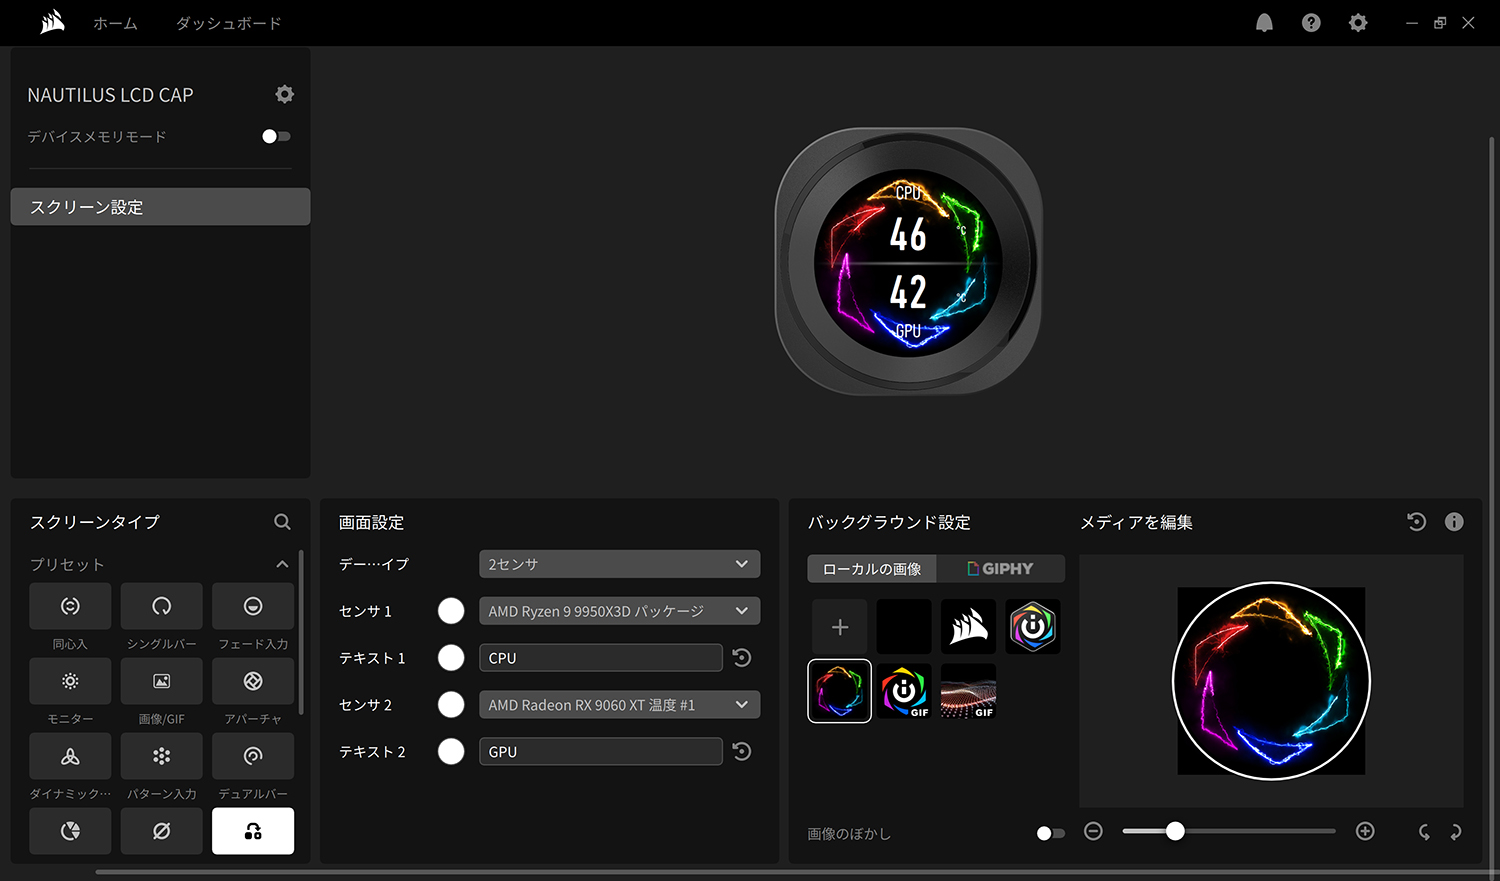Click the LCD cap device preview

[909, 261]
